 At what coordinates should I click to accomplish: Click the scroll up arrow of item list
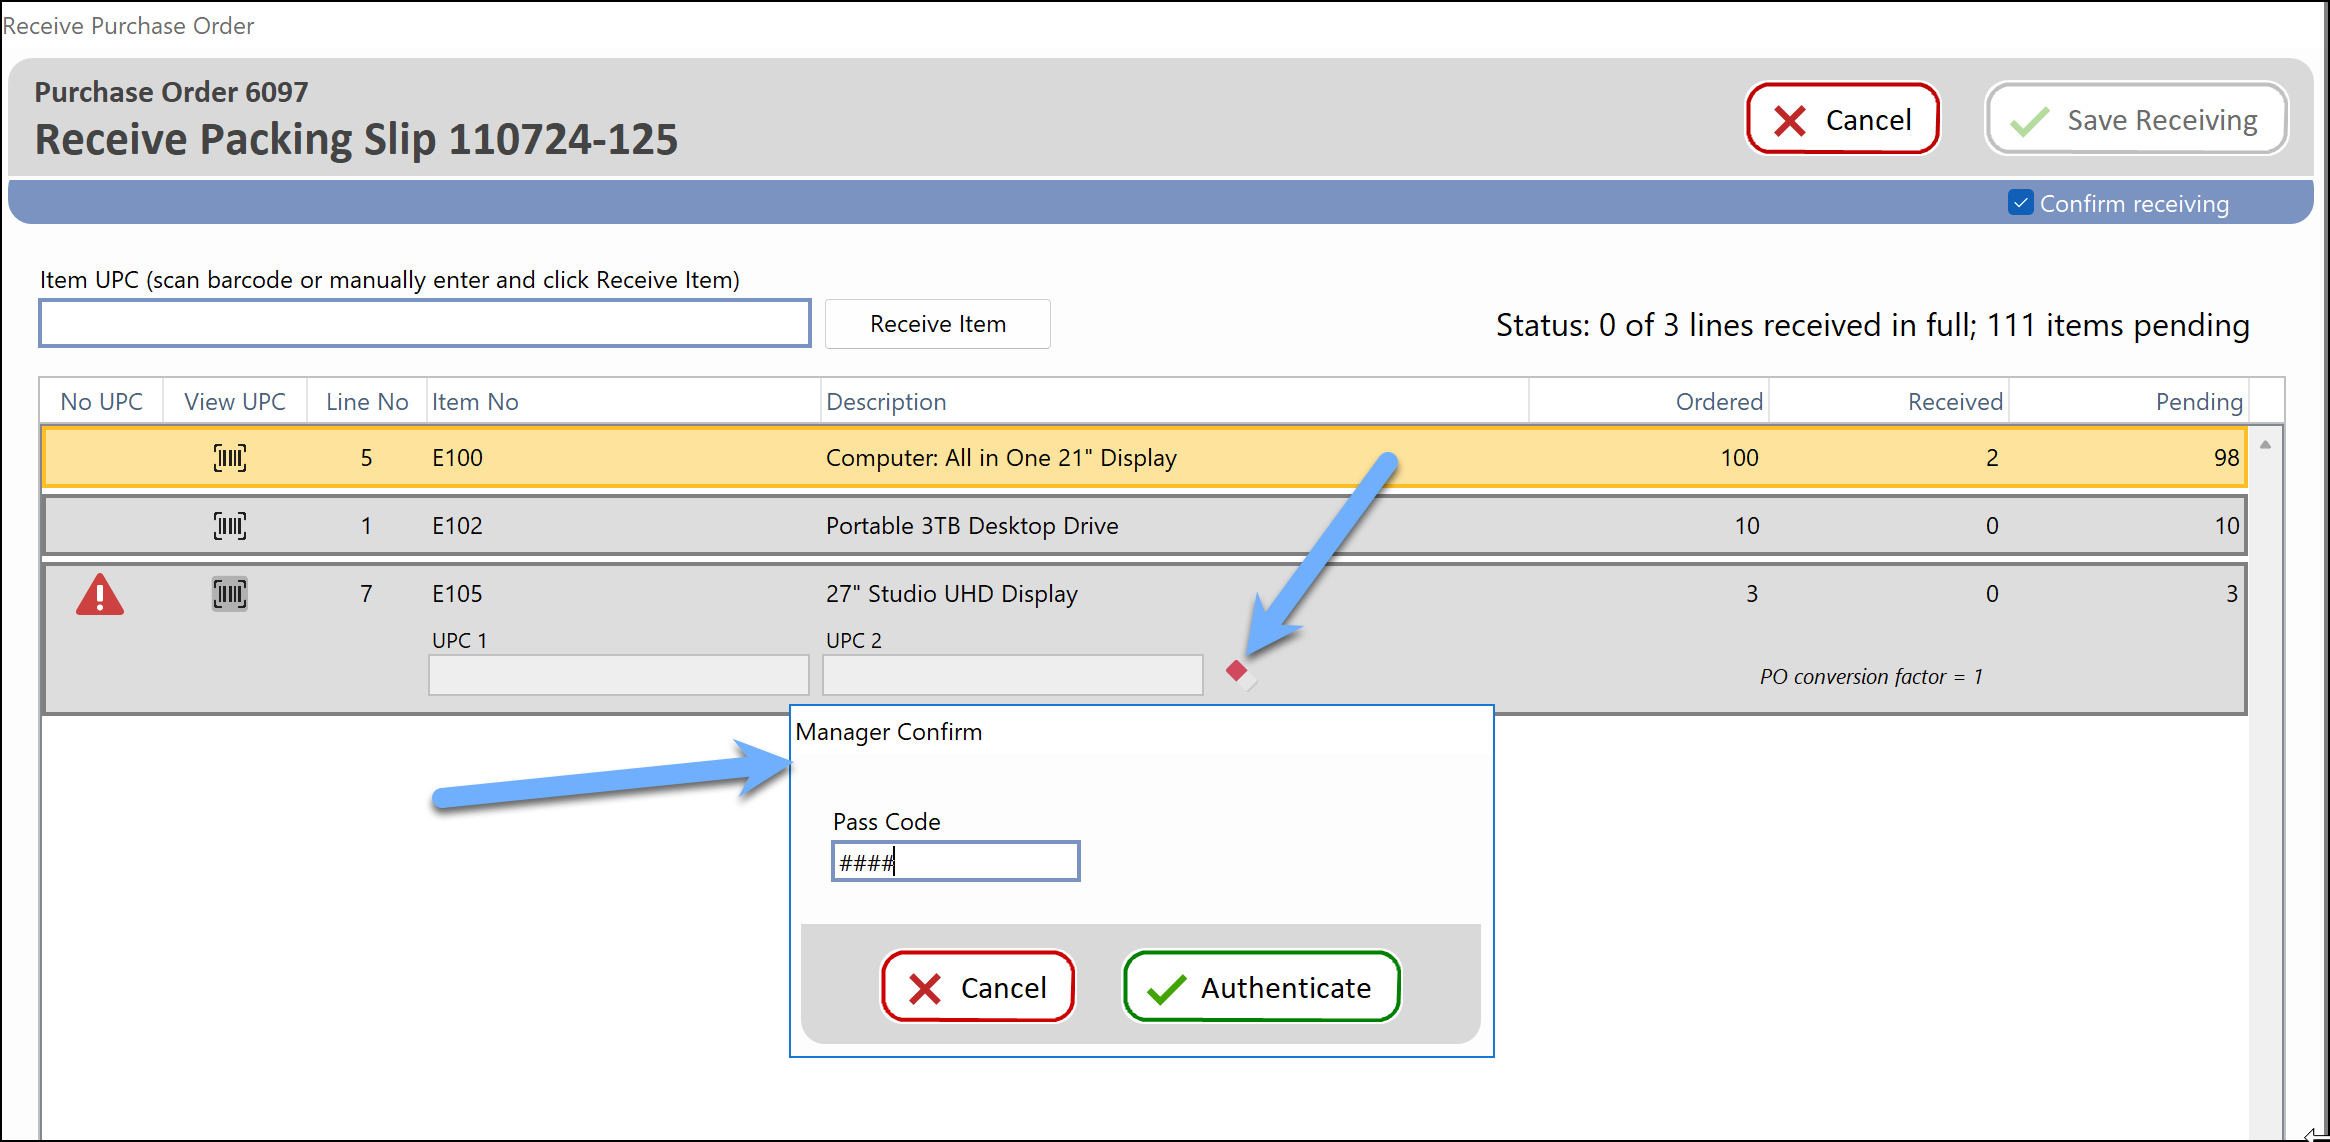(2265, 445)
